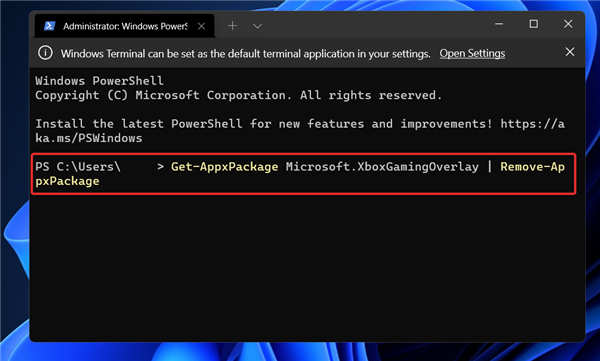Click the ka.ms/PSWindows text

89,138
